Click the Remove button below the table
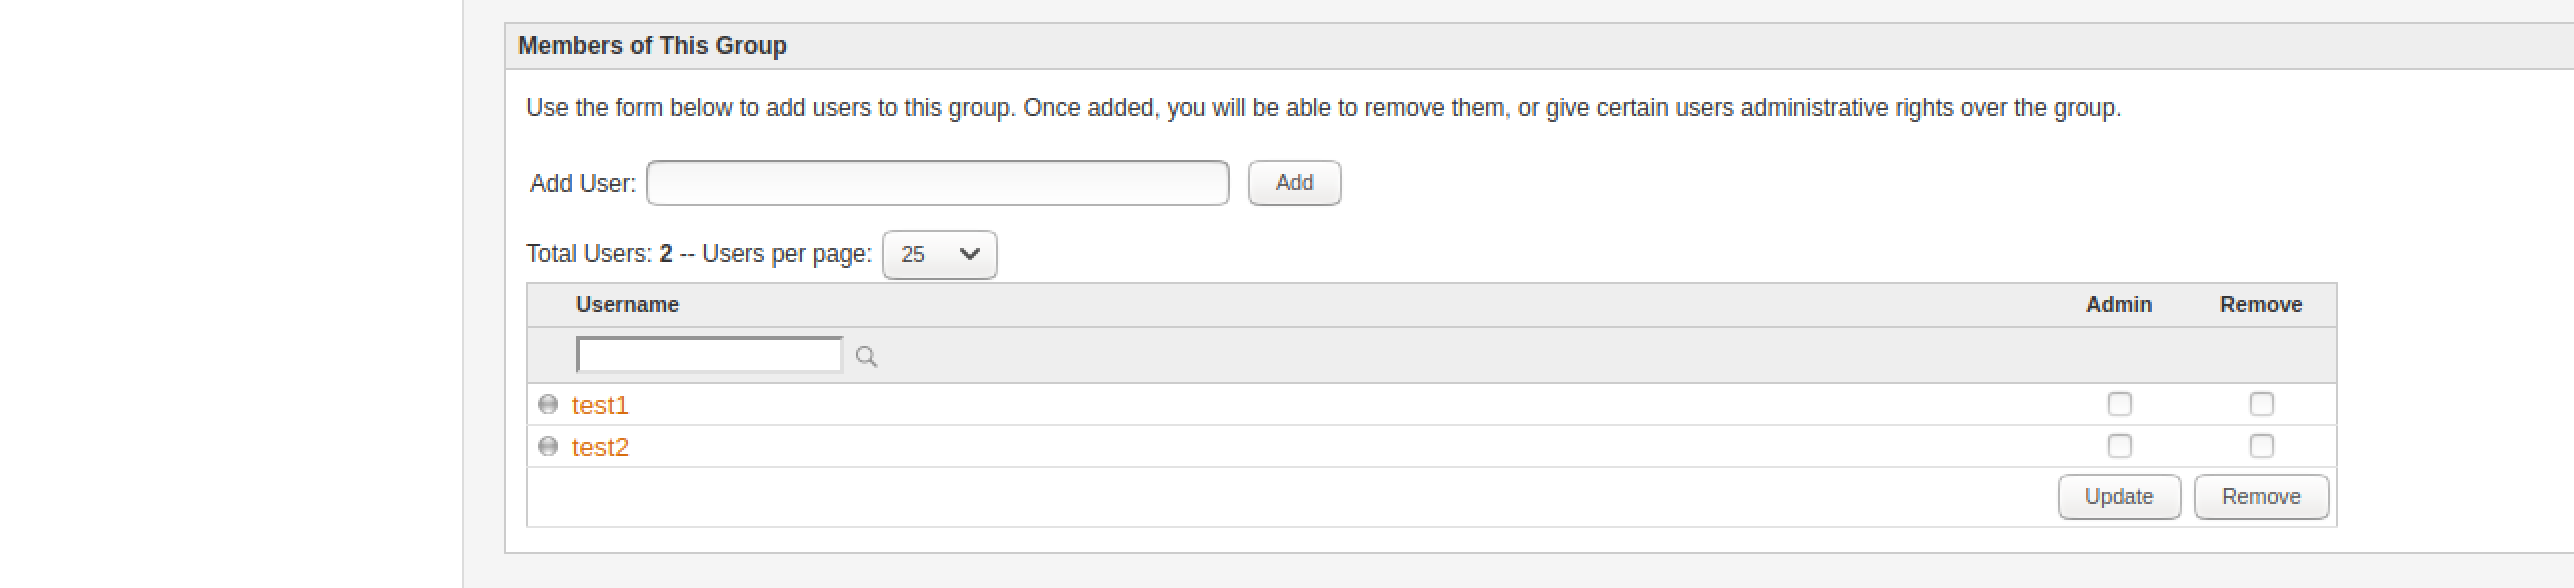Viewport: 2574px width, 588px height. [2261, 497]
